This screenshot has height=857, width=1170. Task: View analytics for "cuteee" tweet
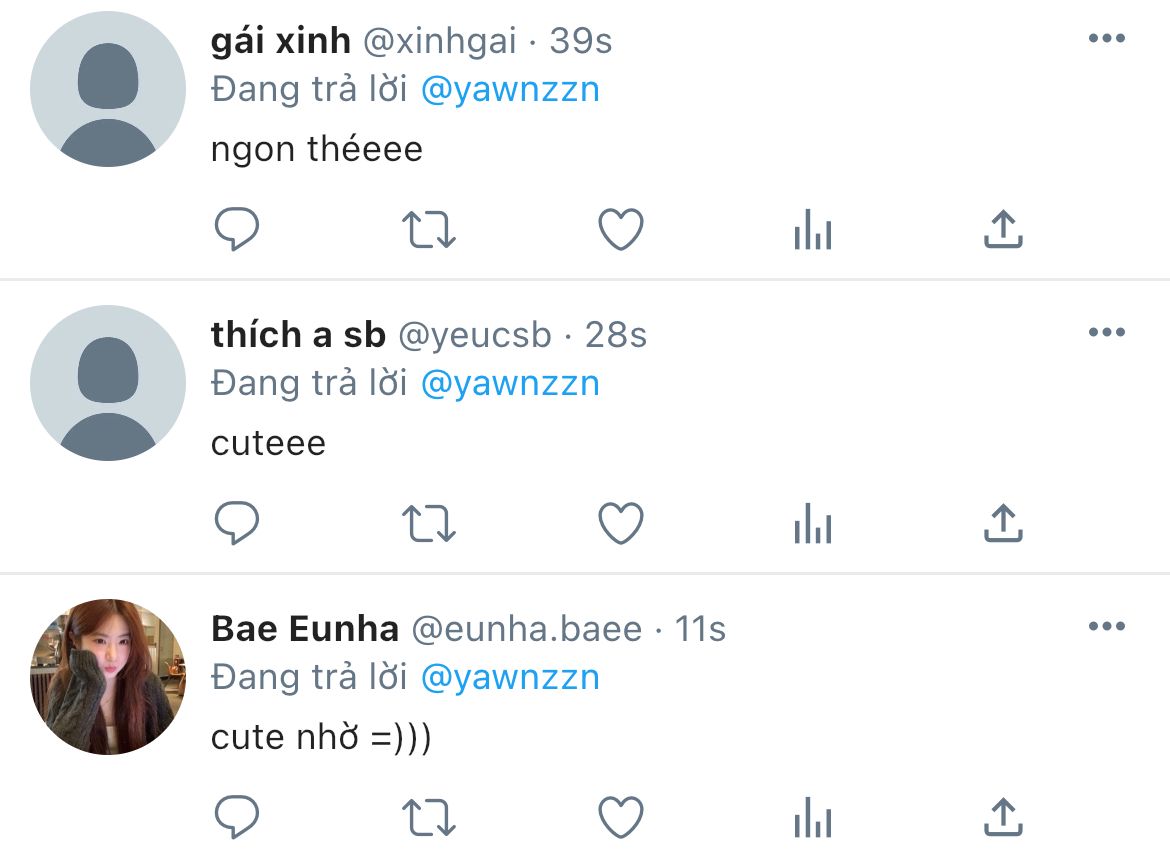[813, 523]
